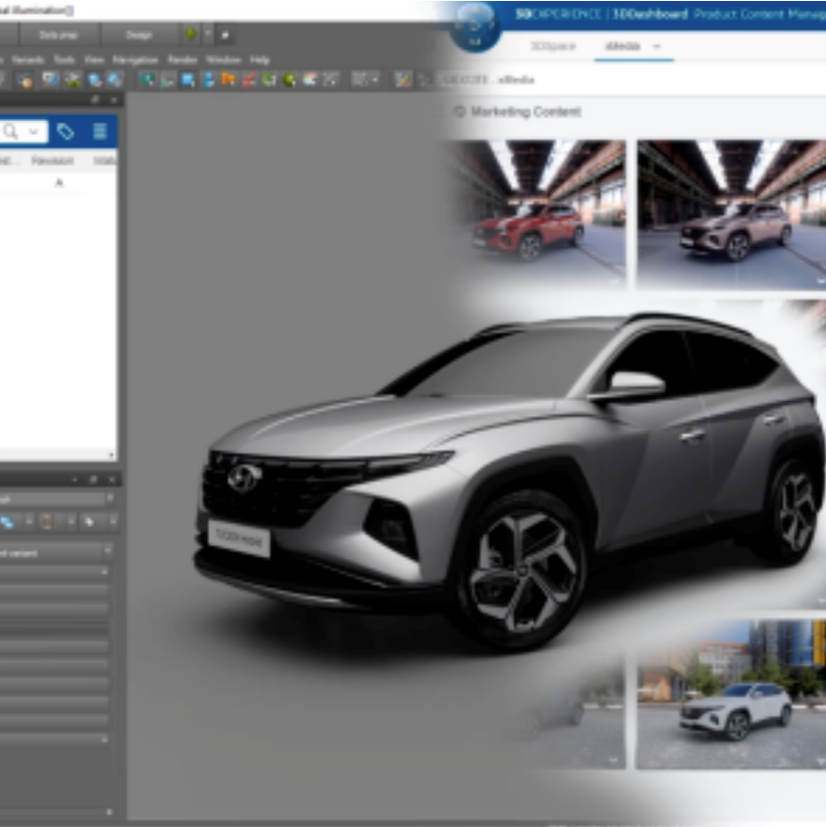Click the Marketing Content heading
This screenshot has height=827, width=826.
(525, 112)
